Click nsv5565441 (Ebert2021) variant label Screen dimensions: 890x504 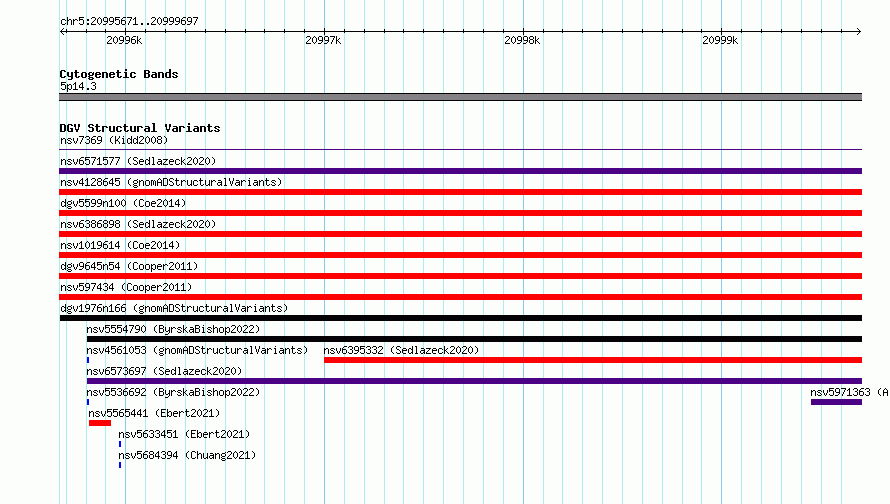coord(154,413)
